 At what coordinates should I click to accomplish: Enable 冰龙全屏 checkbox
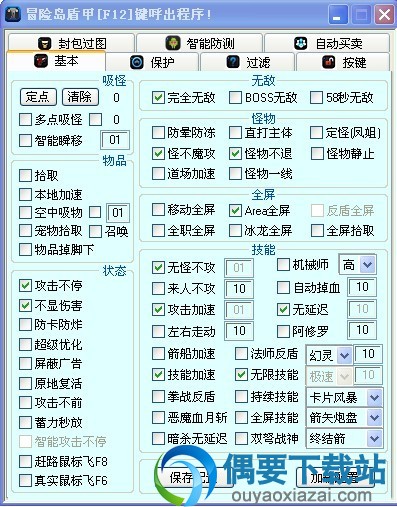point(235,230)
